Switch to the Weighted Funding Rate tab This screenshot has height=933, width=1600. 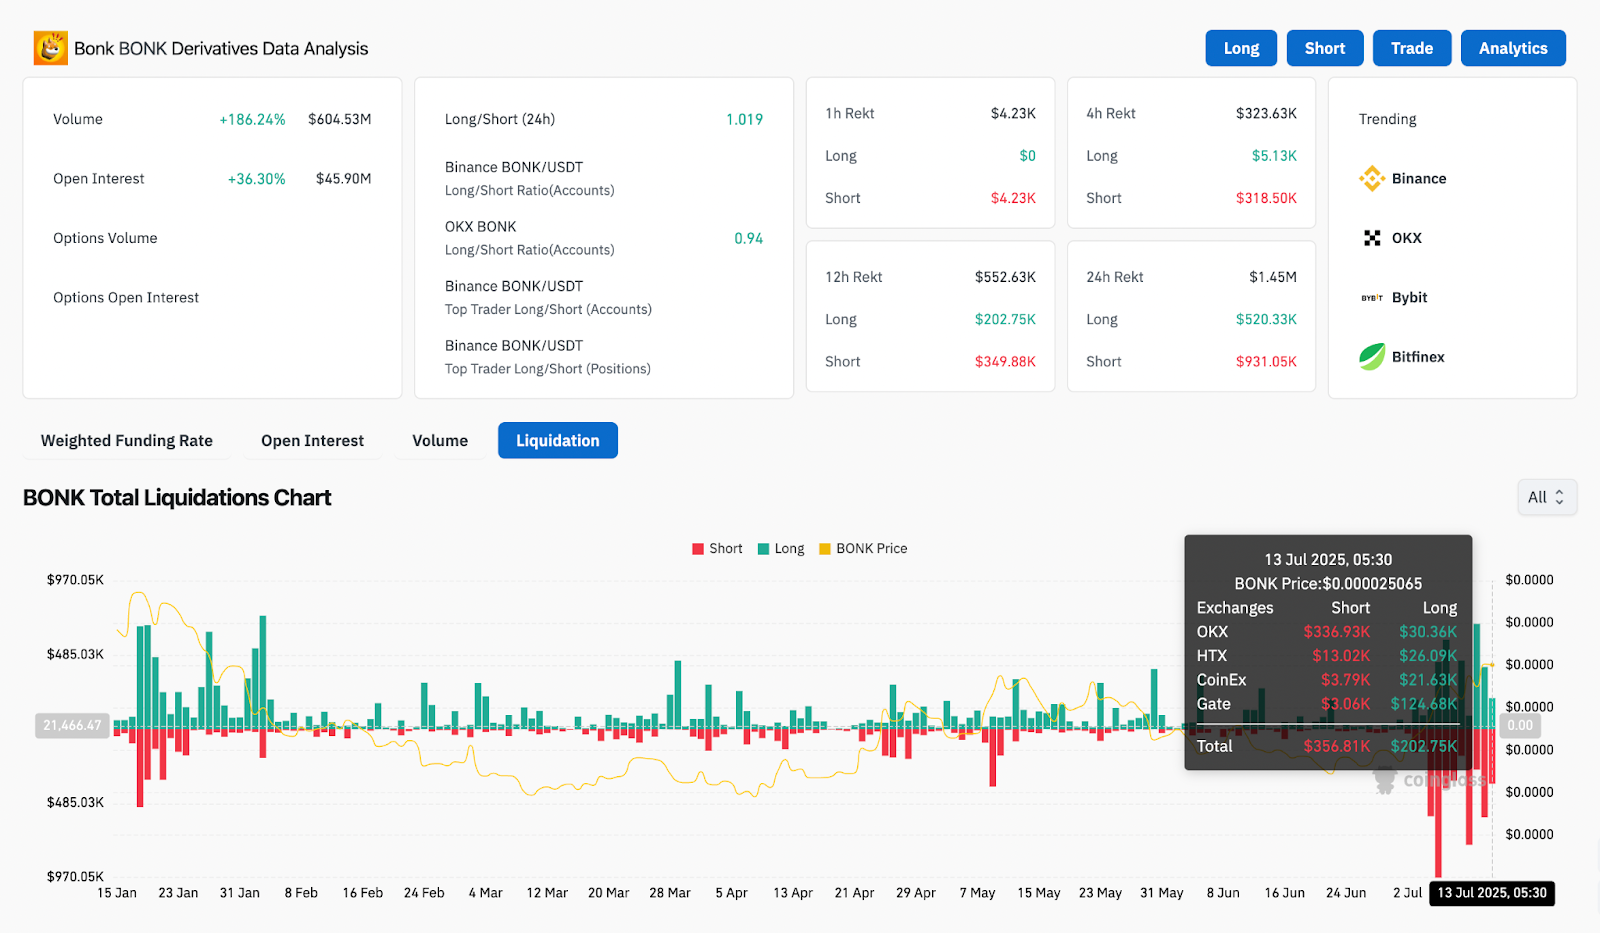[127, 441]
